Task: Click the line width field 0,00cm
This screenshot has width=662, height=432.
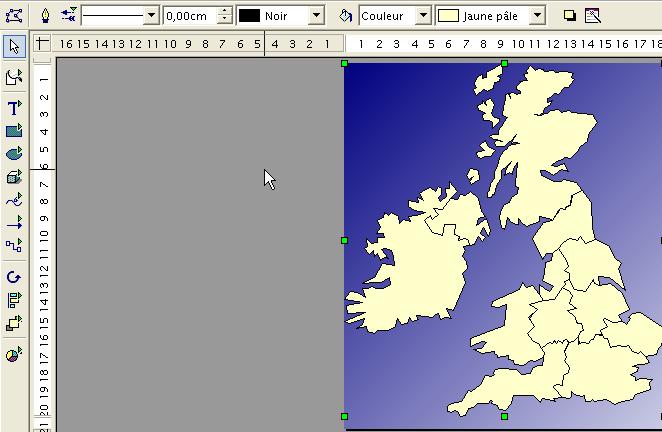Action: point(190,16)
